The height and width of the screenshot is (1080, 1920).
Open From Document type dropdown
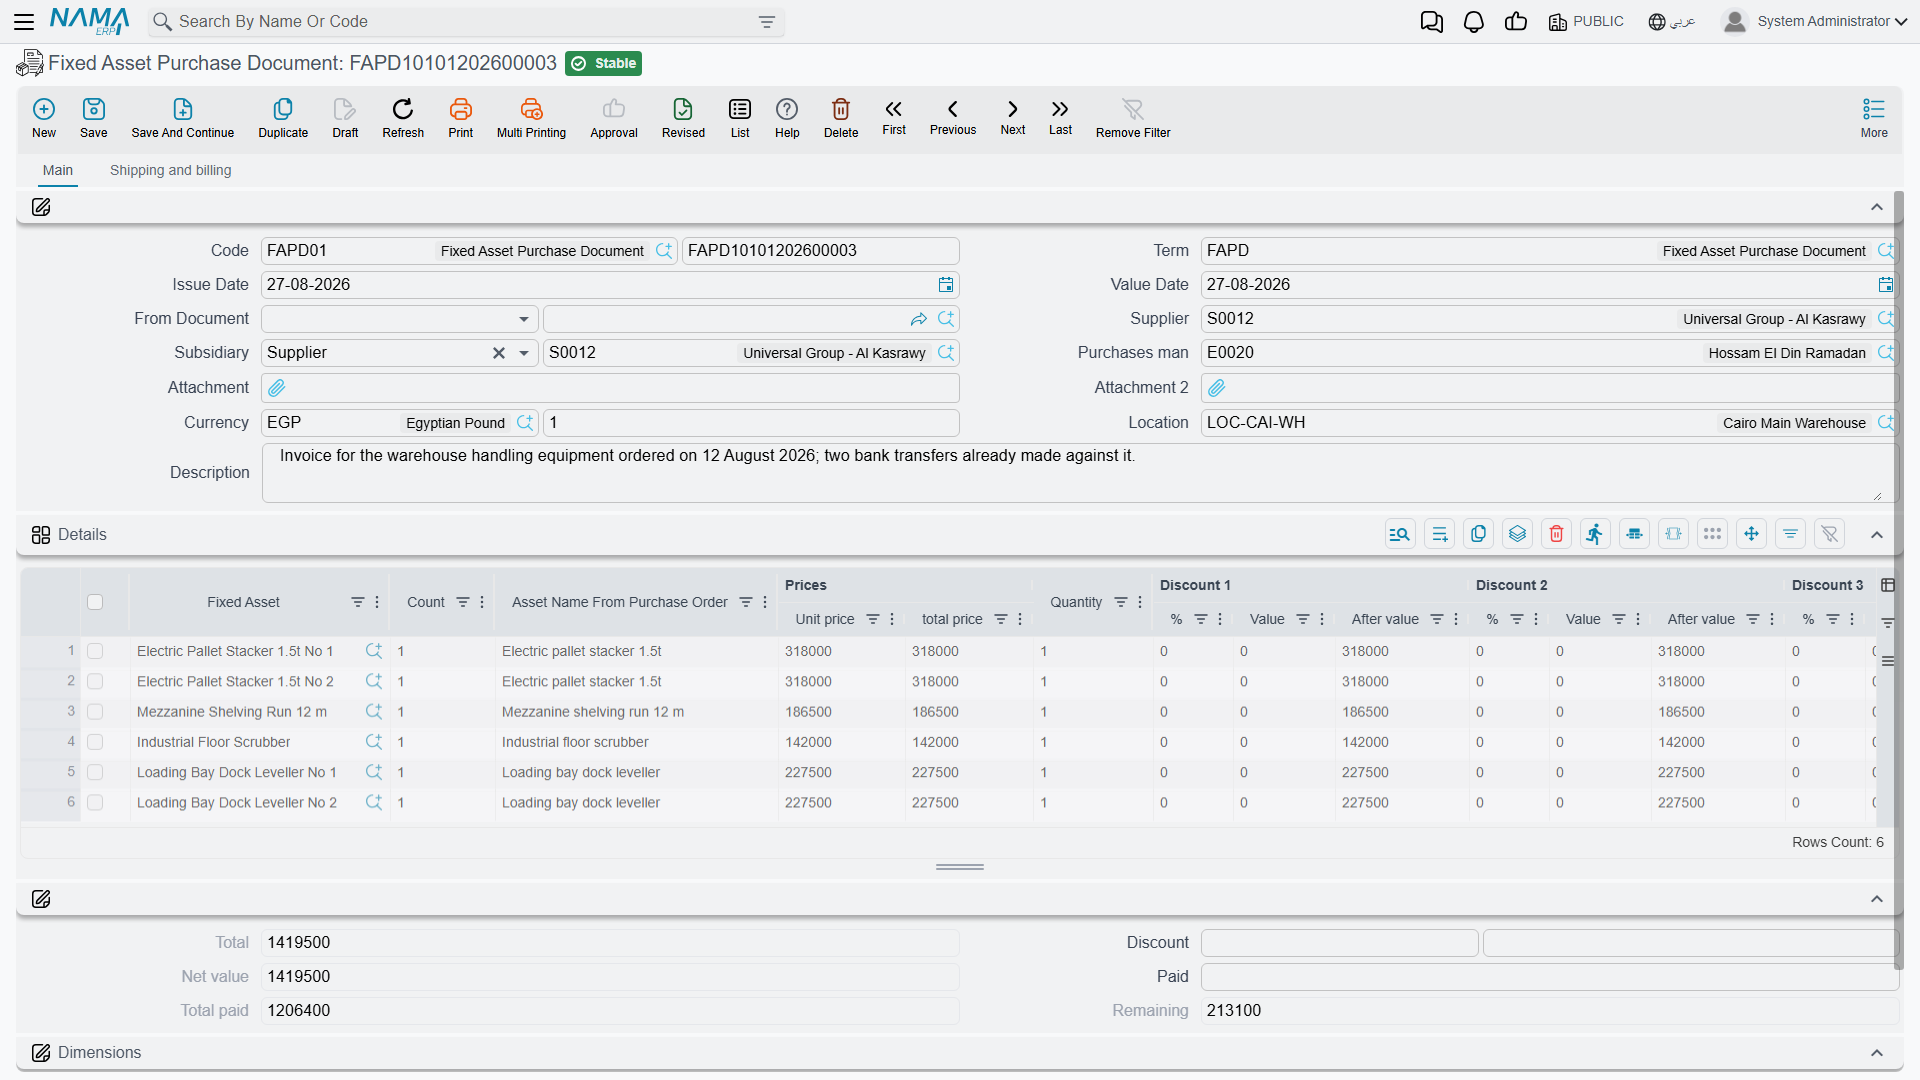[x=524, y=319]
